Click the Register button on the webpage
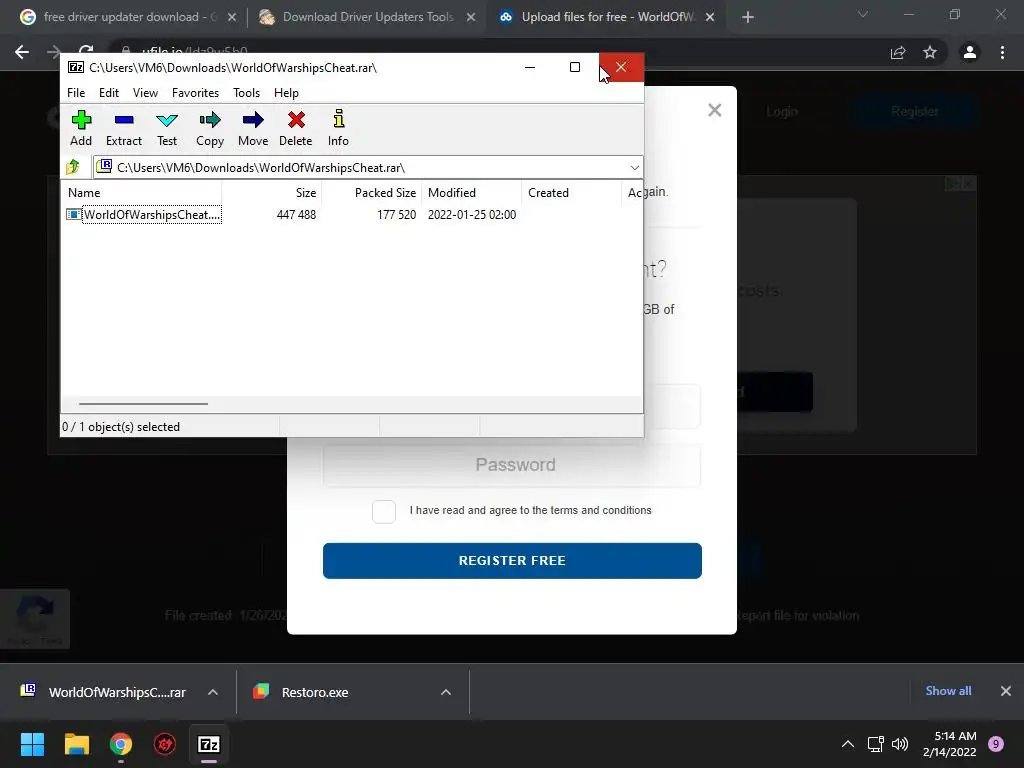This screenshot has height=768, width=1024. (915, 112)
